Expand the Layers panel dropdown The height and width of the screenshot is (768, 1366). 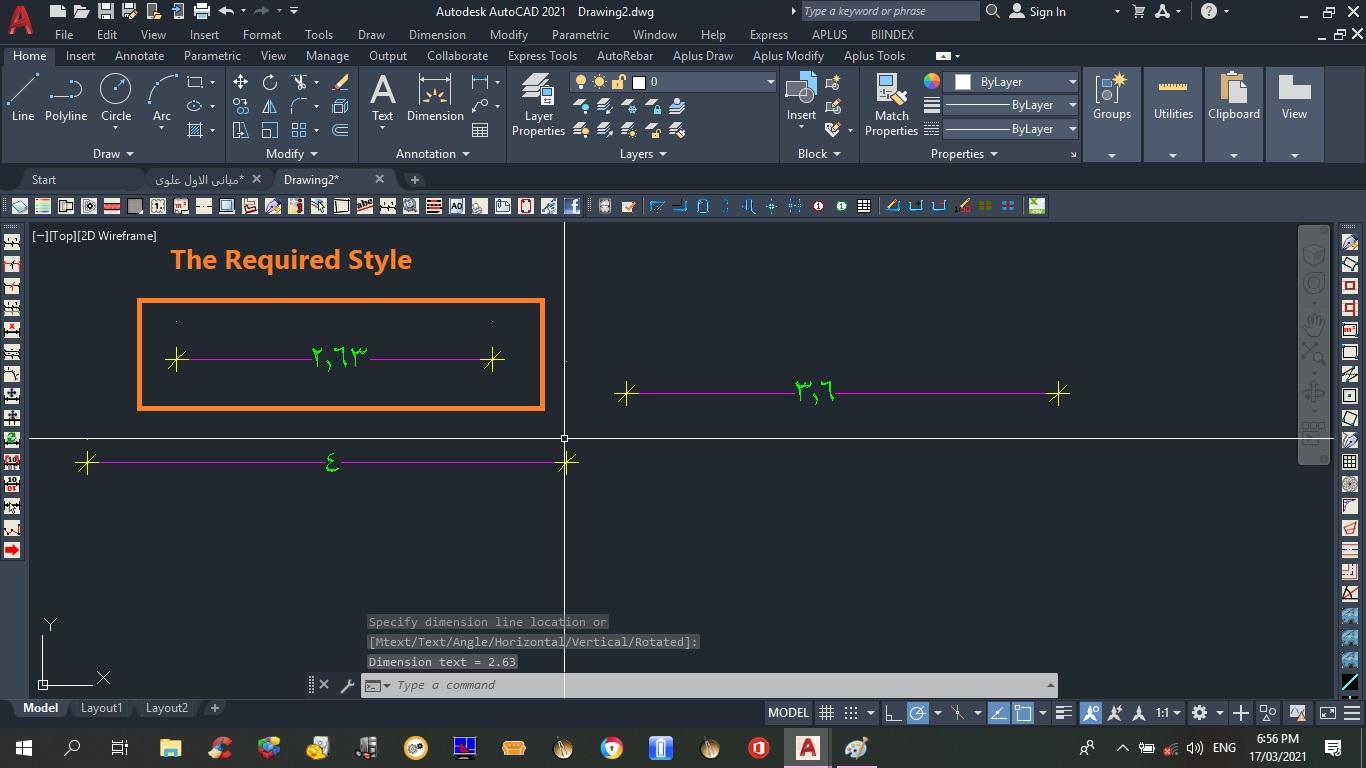(x=643, y=154)
